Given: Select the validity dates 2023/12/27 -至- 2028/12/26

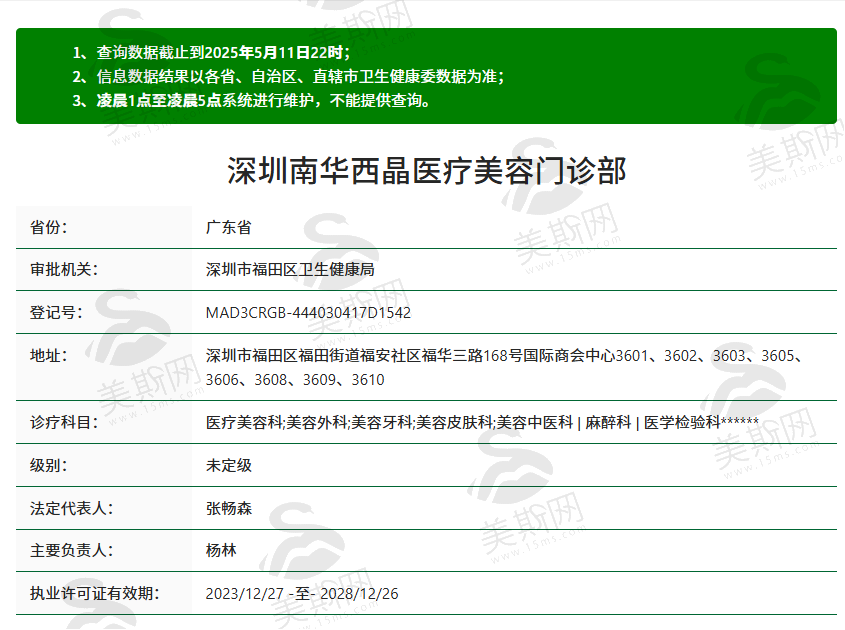Looking at the screenshot, I should (x=302, y=593).
